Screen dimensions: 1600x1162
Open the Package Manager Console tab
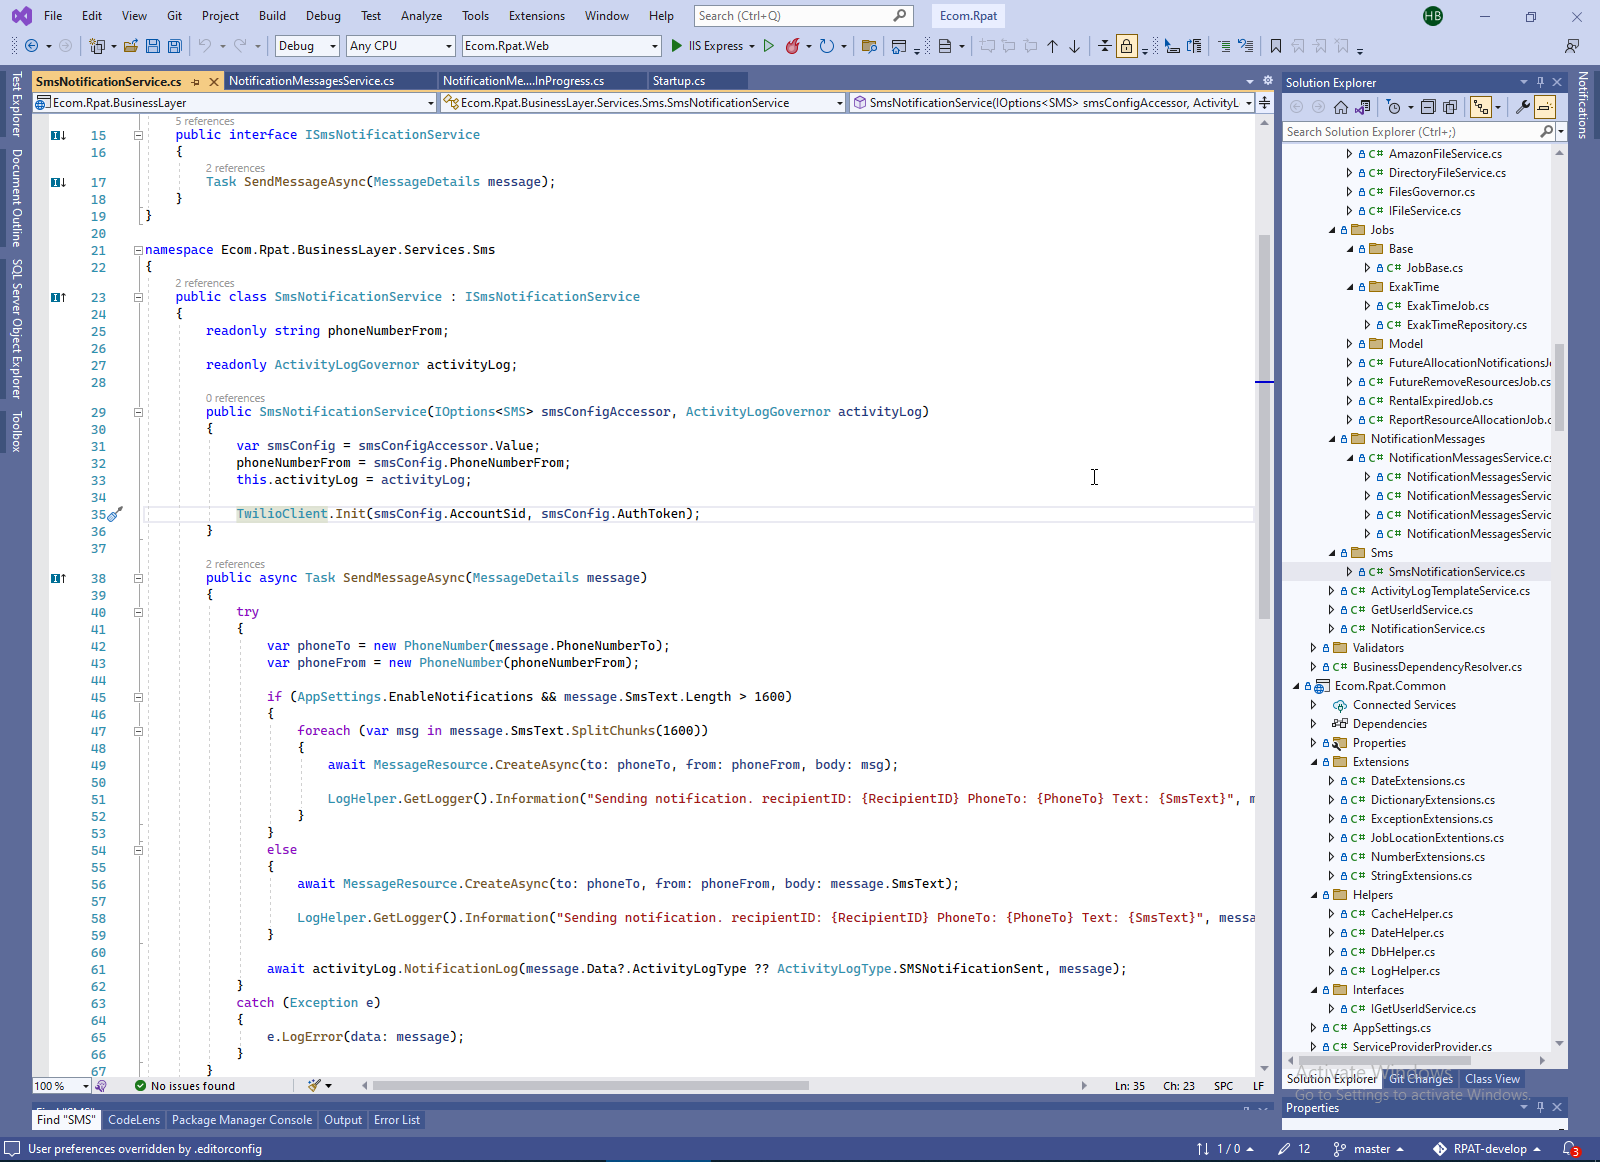point(241,1120)
